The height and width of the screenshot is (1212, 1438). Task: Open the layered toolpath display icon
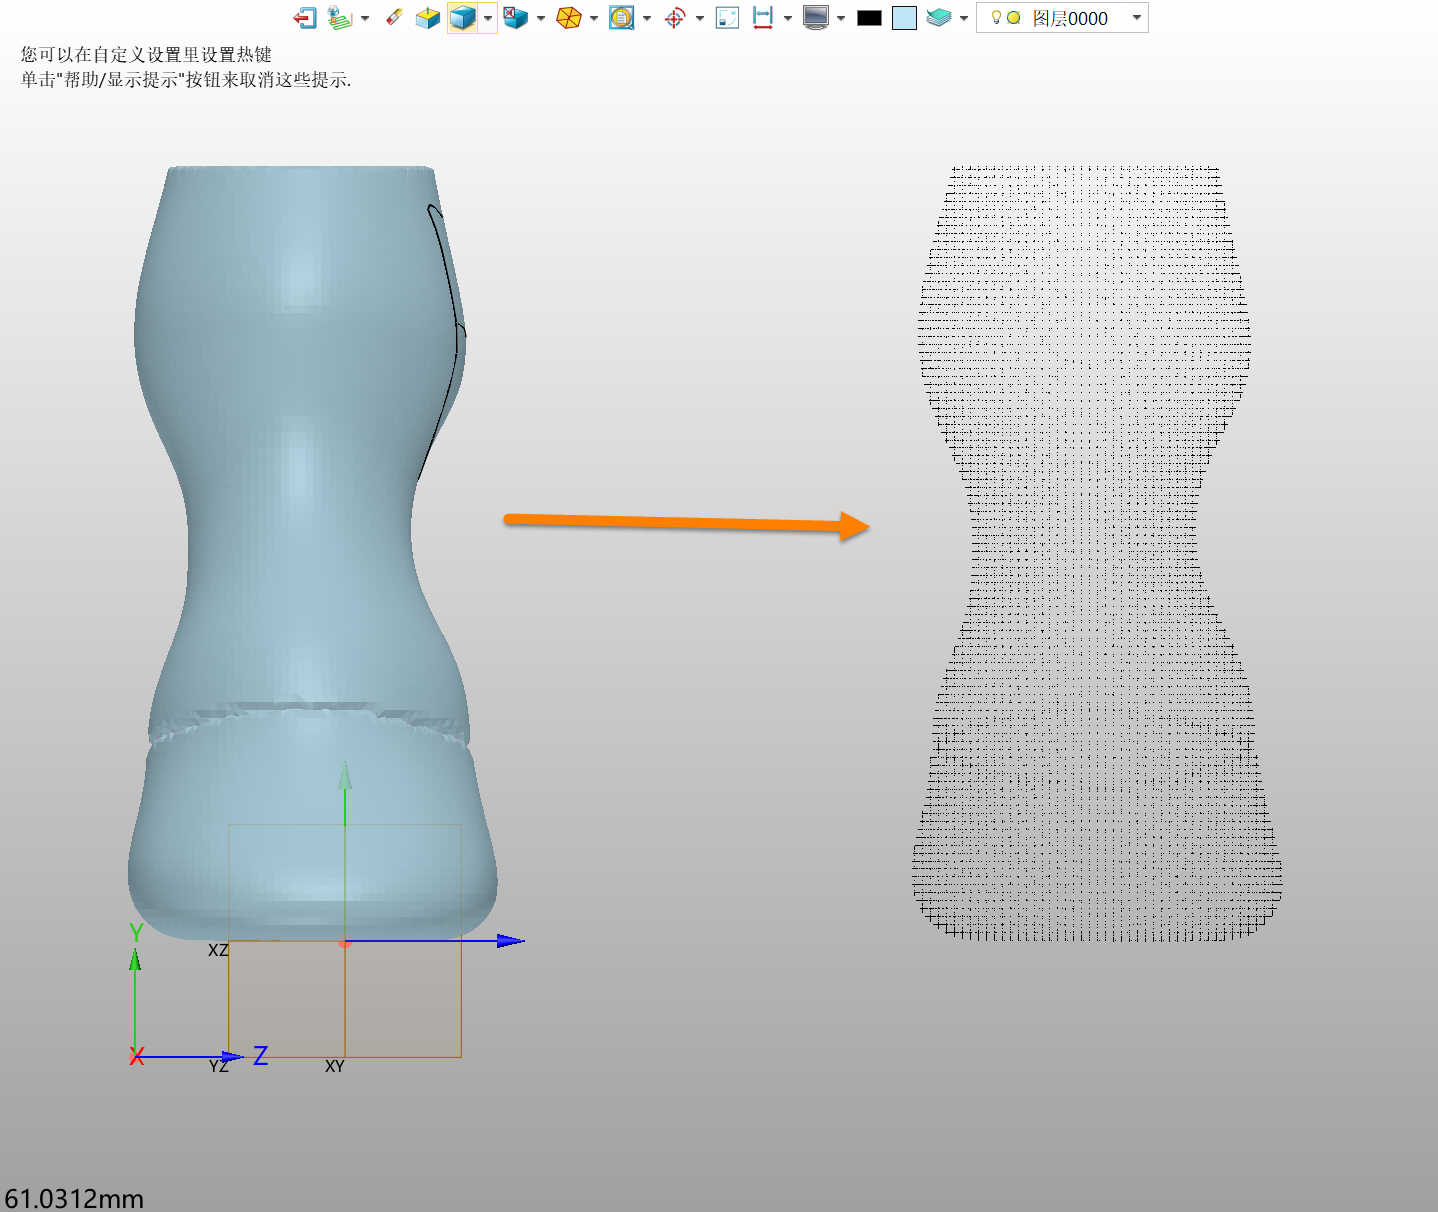tap(340, 18)
